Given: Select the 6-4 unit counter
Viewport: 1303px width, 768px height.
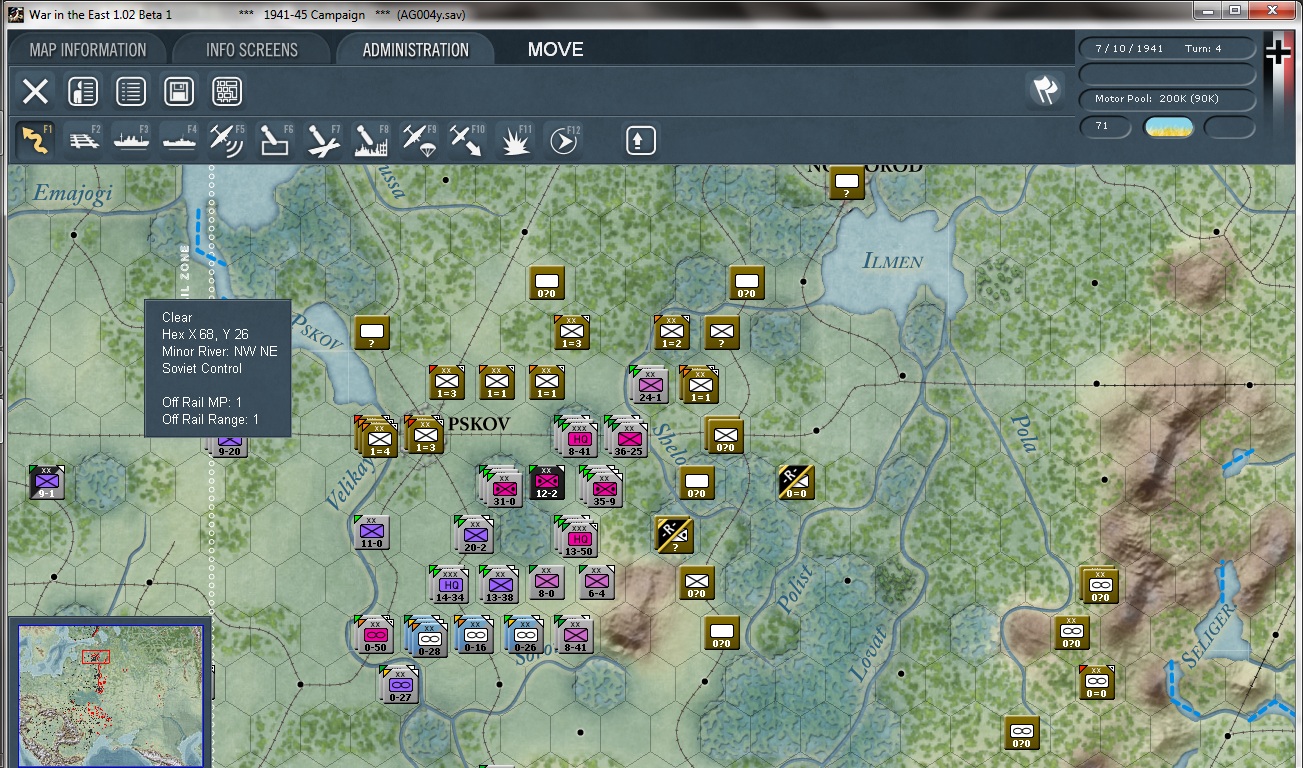Looking at the screenshot, I should pyautogui.click(x=596, y=582).
